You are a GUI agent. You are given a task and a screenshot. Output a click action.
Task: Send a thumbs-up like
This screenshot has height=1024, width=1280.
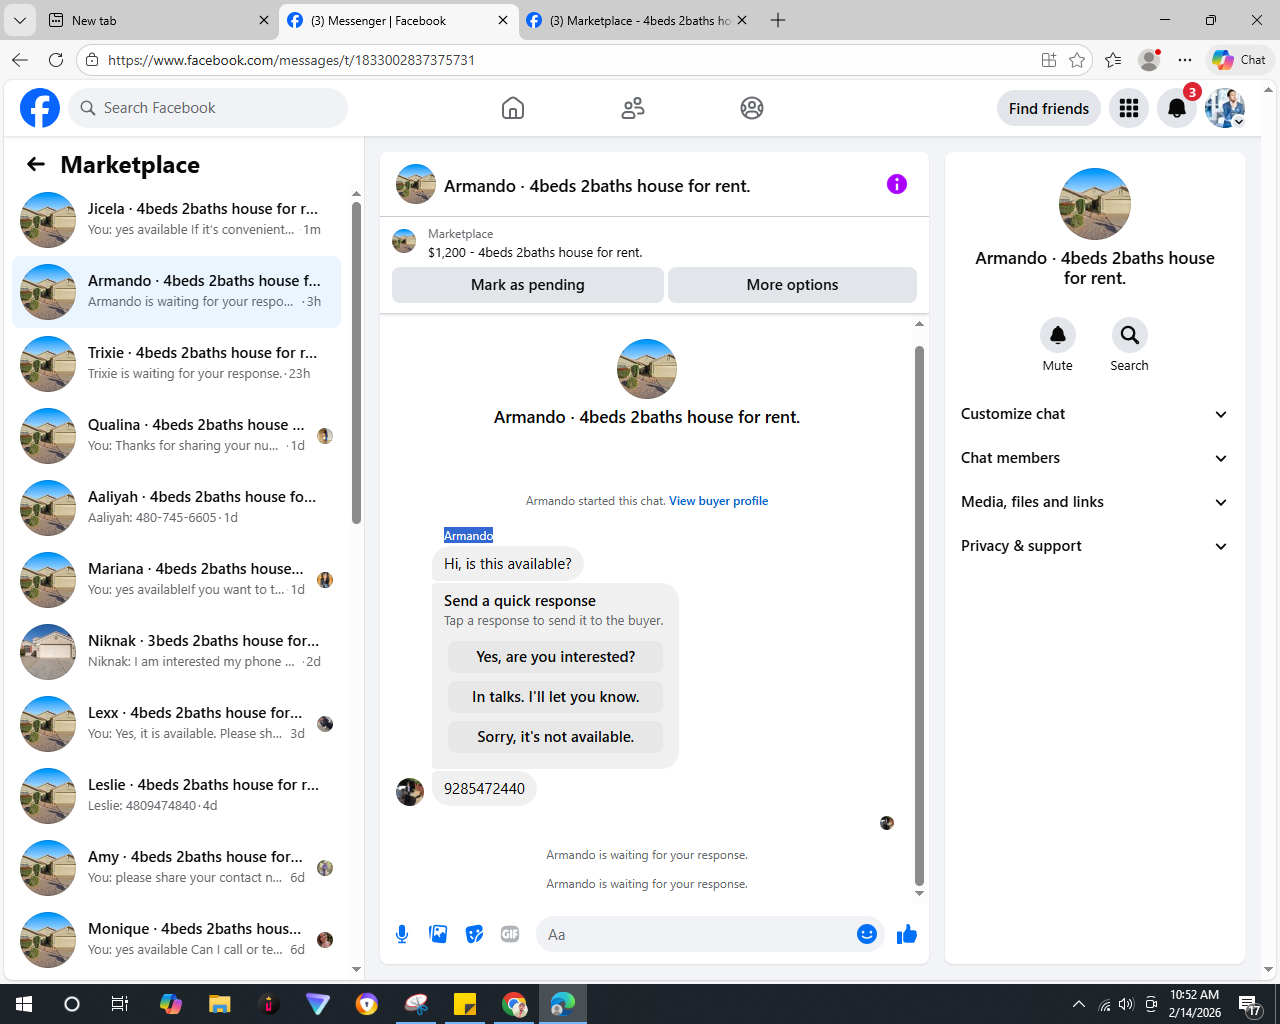(x=907, y=934)
